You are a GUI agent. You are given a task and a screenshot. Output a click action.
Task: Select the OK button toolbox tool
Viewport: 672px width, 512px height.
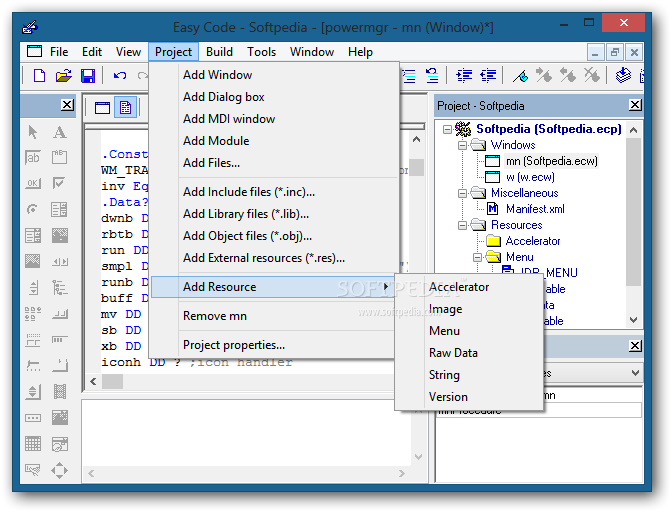(33, 183)
